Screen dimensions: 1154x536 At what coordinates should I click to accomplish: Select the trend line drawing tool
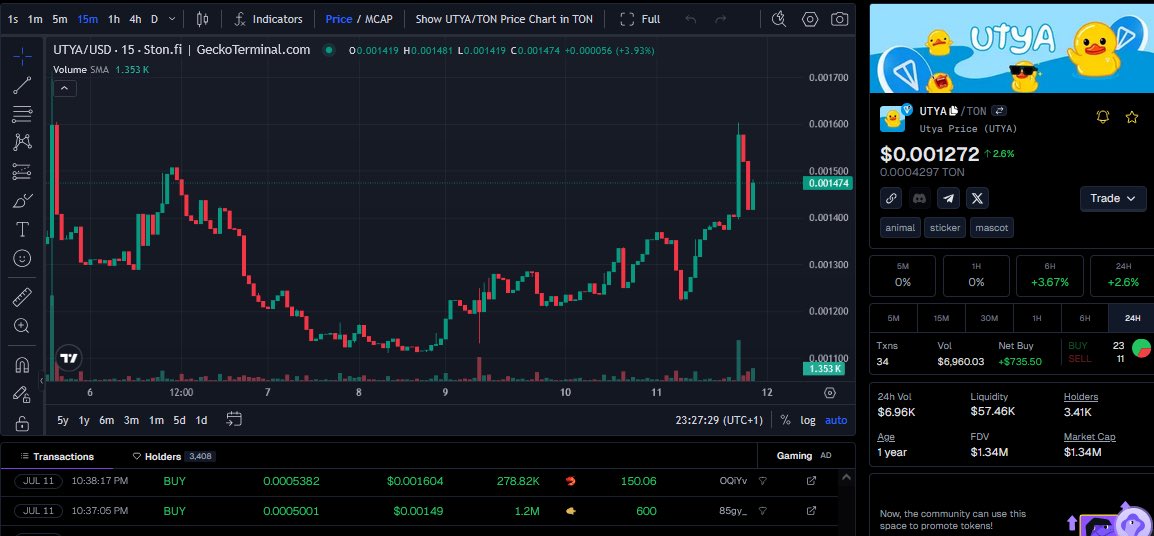[22, 85]
